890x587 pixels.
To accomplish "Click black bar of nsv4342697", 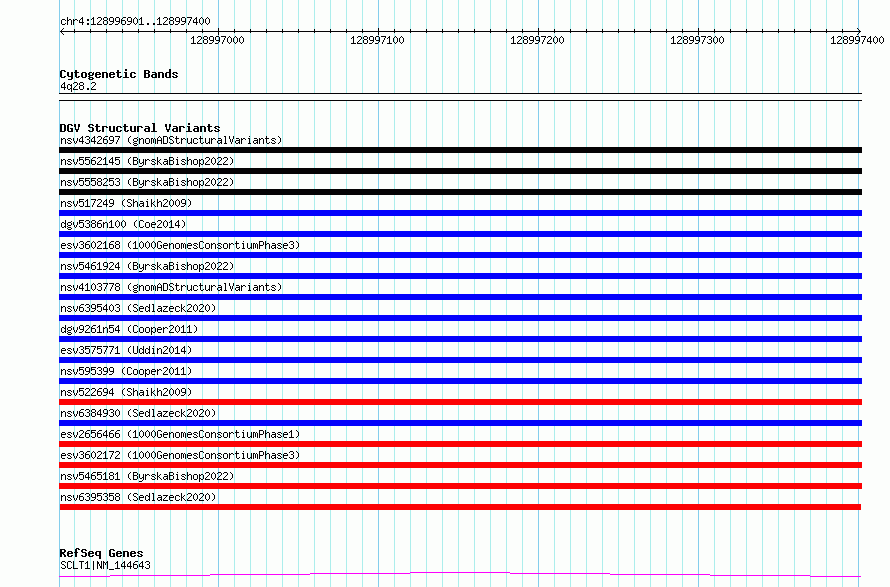I will pos(460,150).
